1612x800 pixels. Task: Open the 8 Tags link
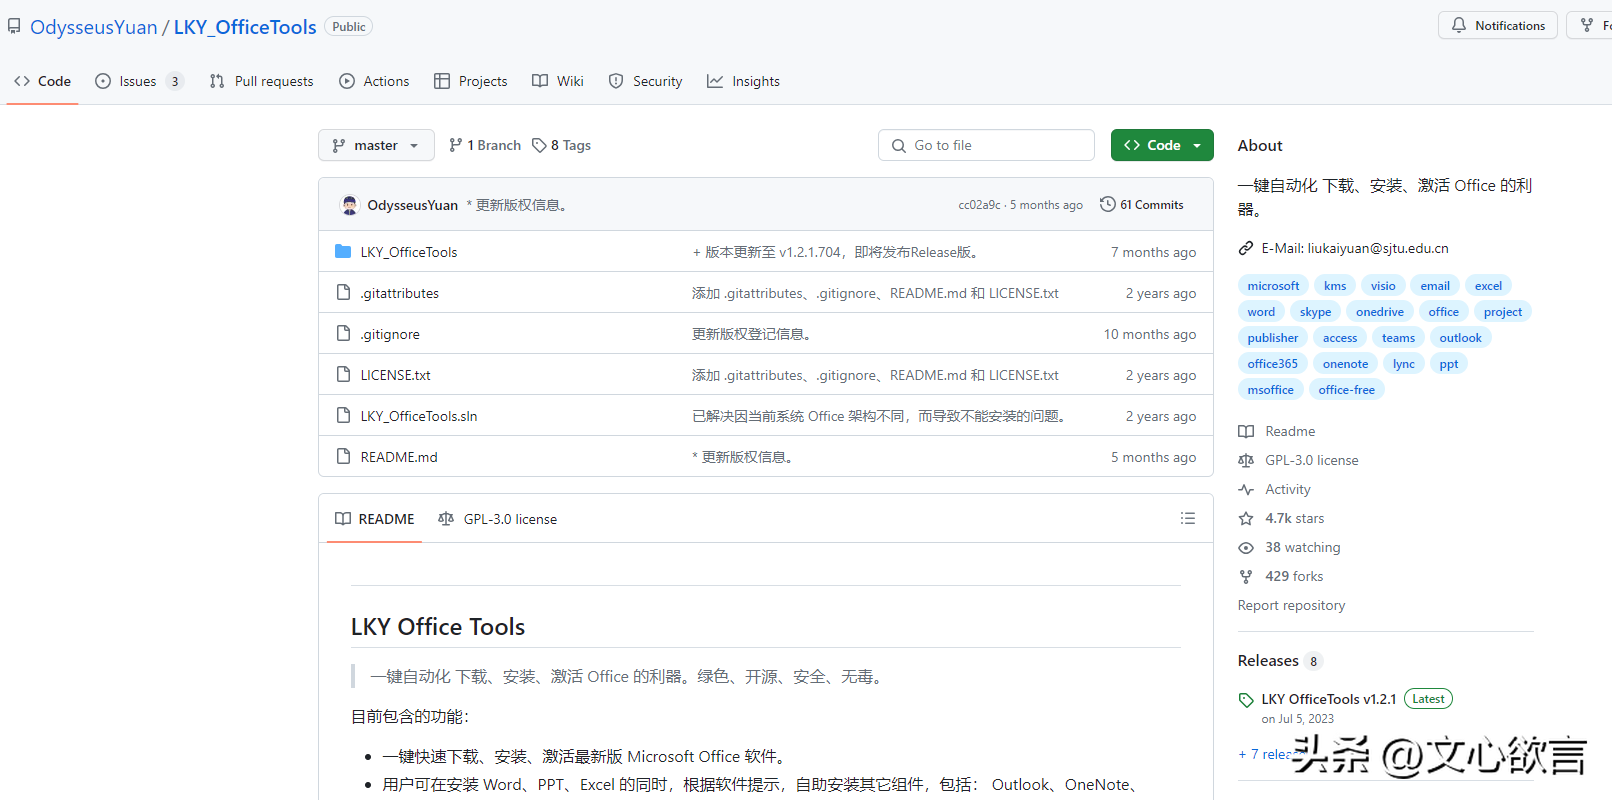point(561,145)
